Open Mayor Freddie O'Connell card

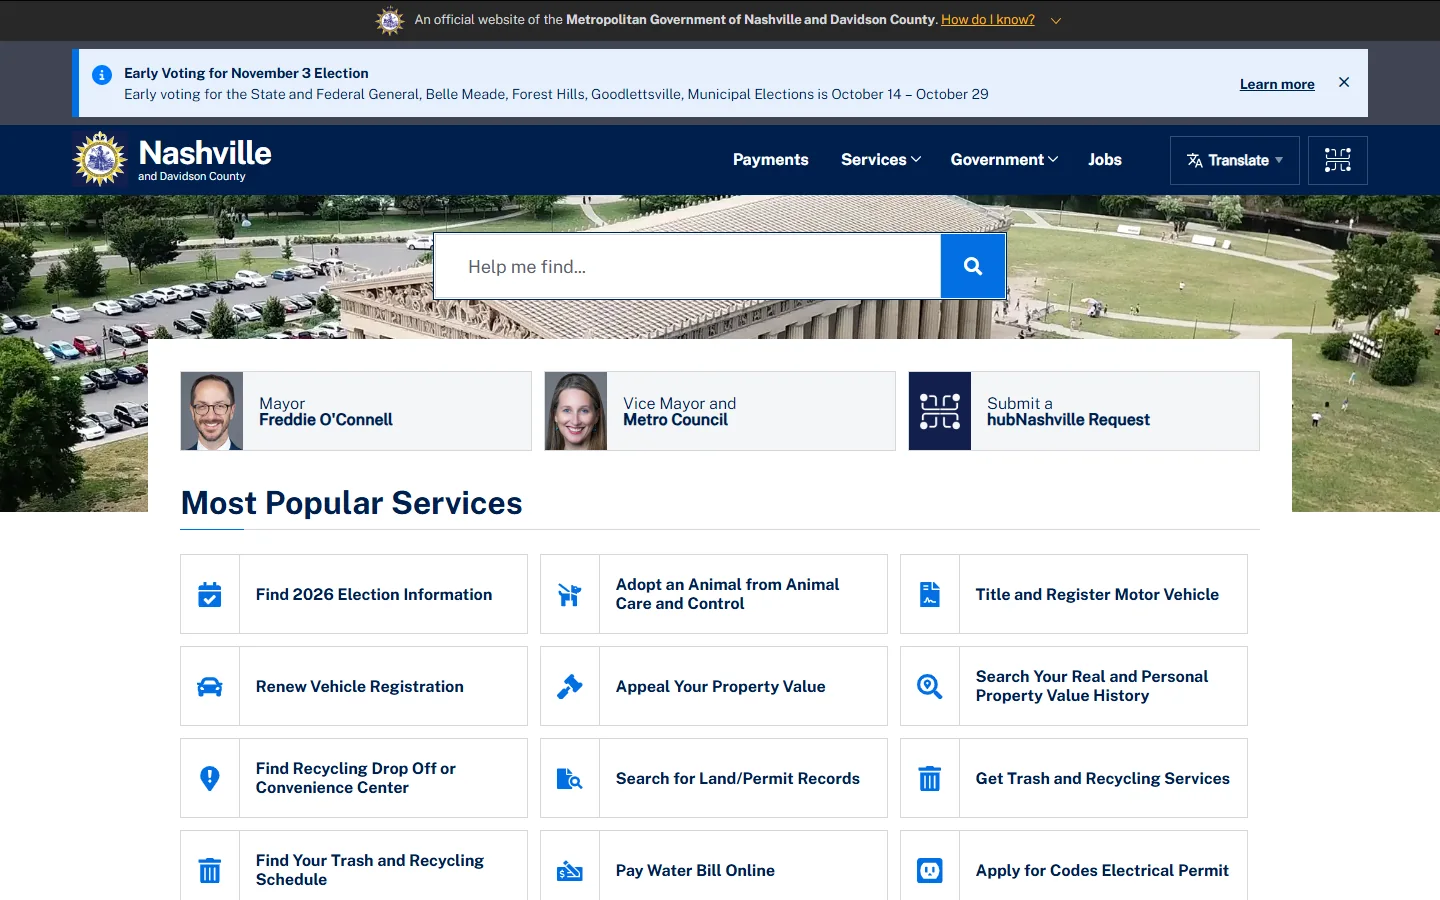[x=356, y=411]
